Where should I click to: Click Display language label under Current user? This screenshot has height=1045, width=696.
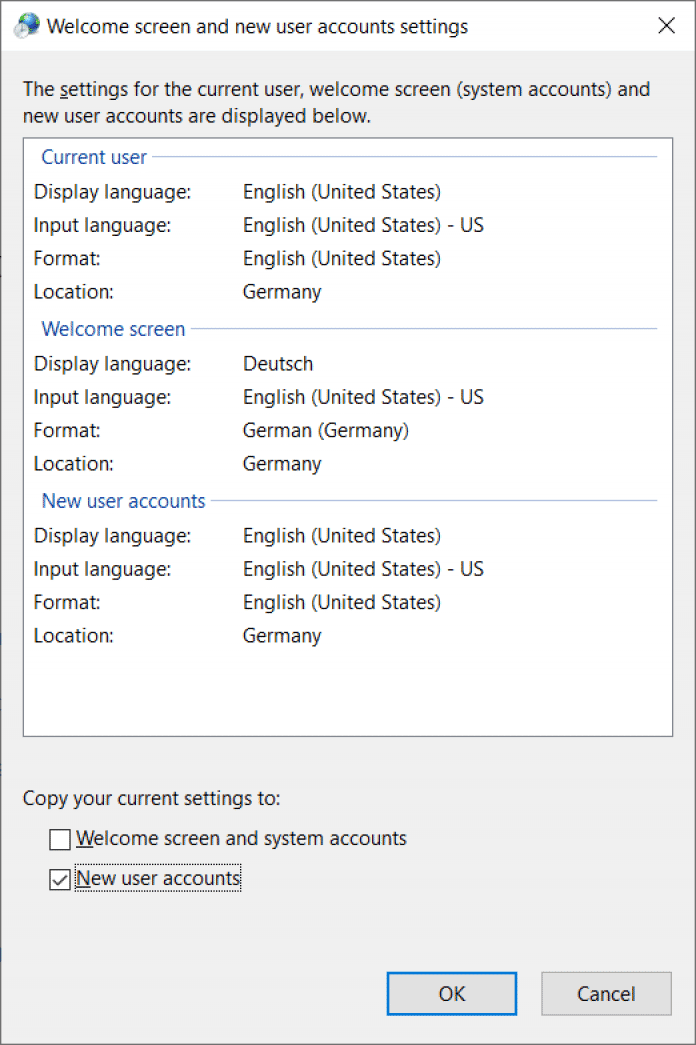[112, 191]
